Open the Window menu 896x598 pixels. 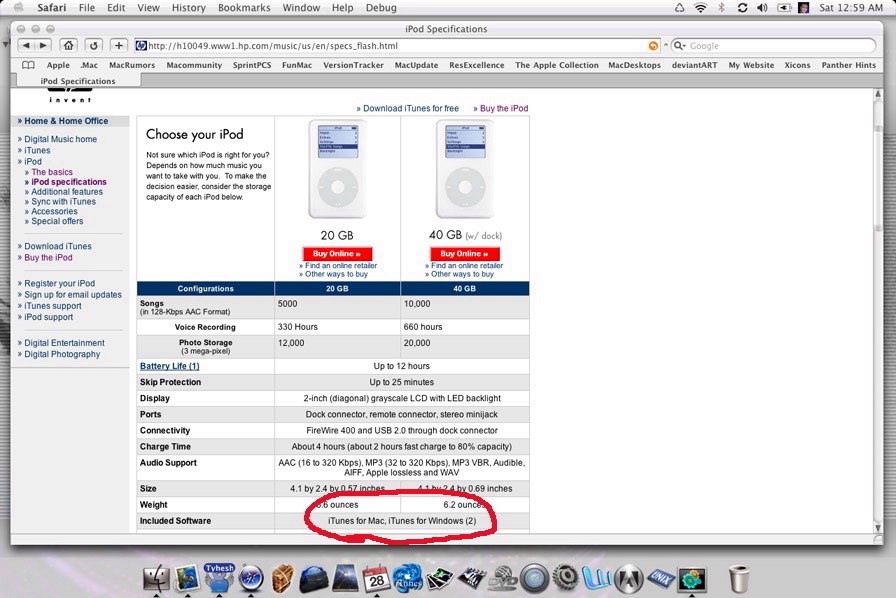301,8
